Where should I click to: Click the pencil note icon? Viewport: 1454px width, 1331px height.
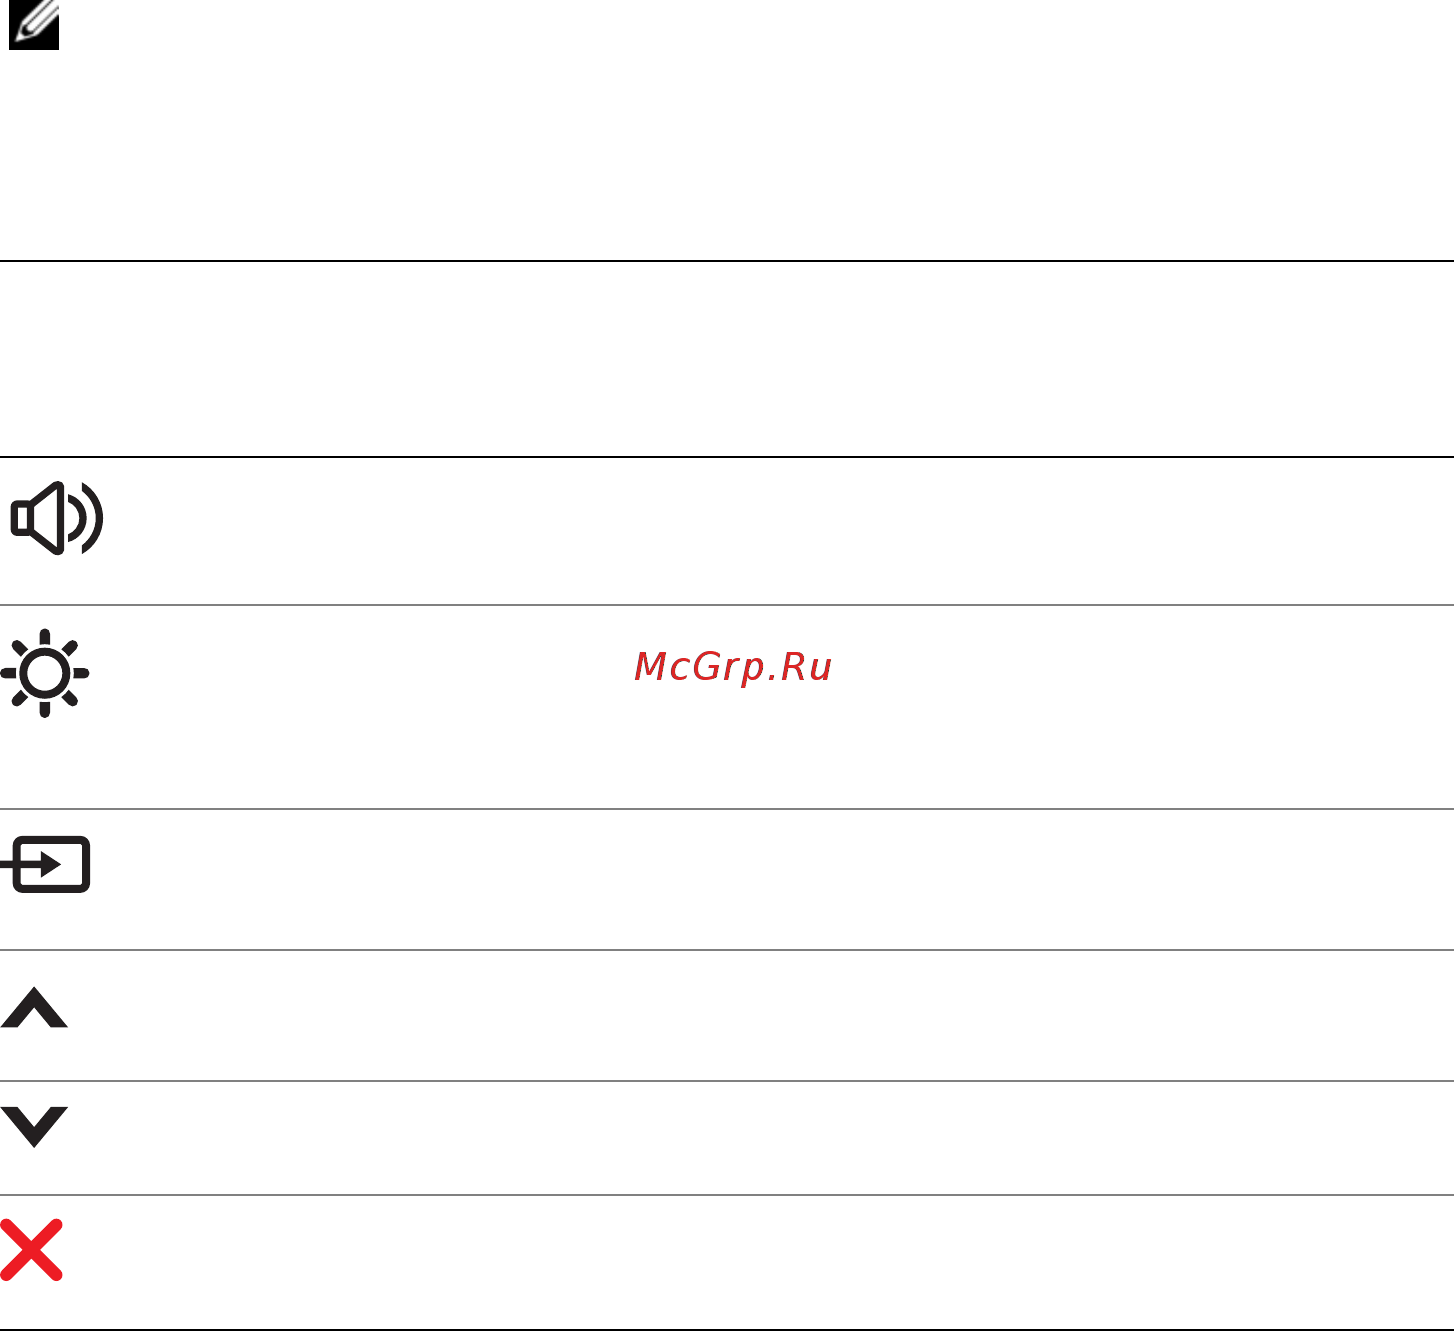tap(34, 25)
